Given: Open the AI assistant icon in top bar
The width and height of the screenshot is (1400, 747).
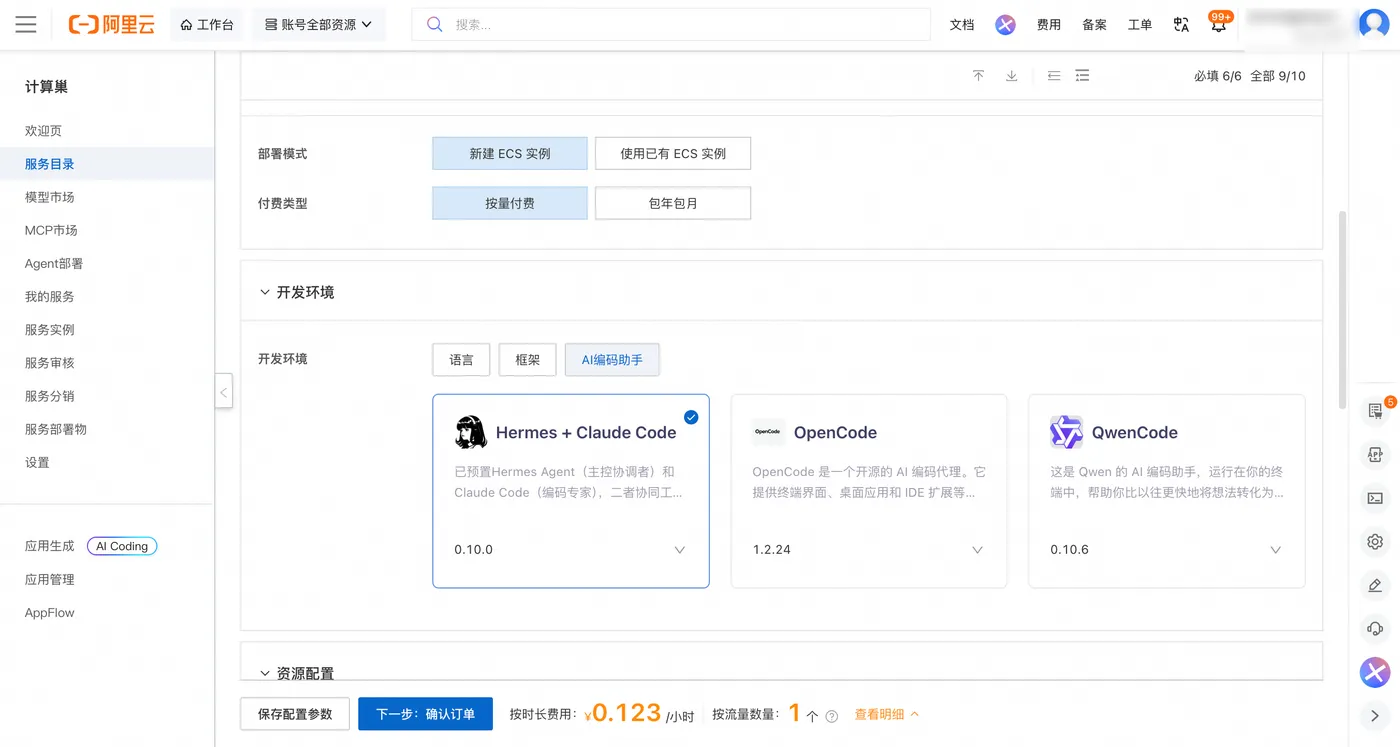Looking at the screenshot, I should pyautogui.click(x=1005, y=25).
